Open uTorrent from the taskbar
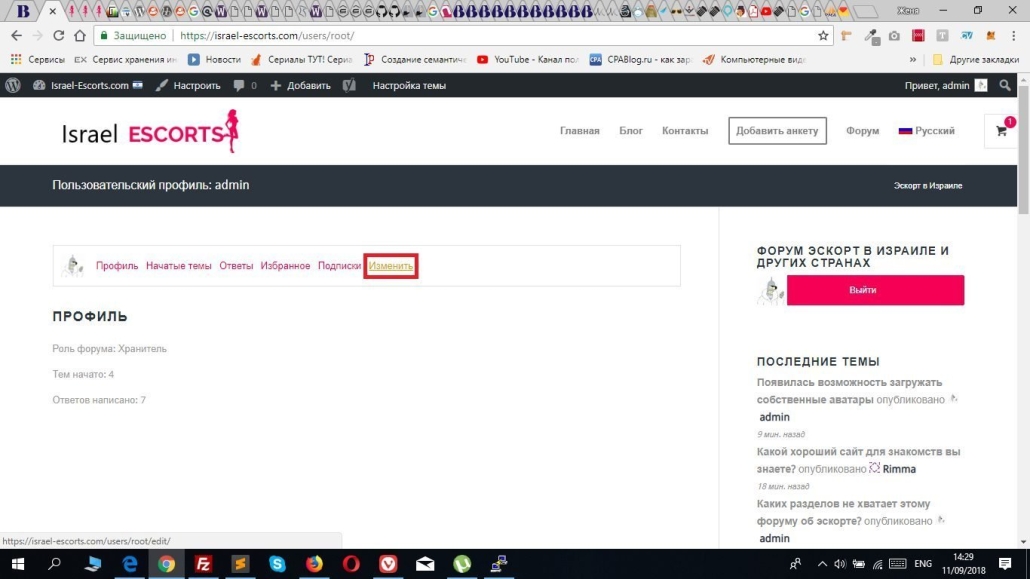Image resolution: width=1030 pixels, height=579 pixels. (x=462, y=564)
